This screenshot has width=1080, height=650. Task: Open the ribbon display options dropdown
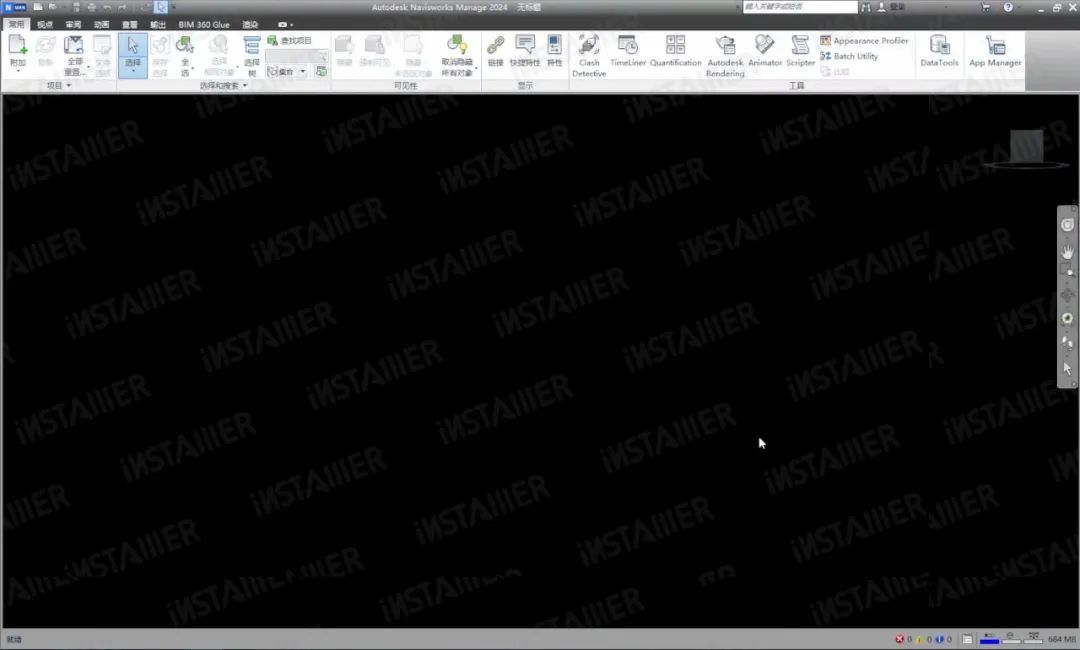coord(285,24)
